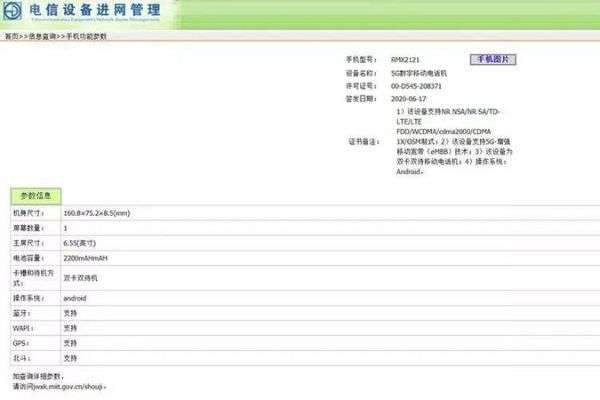Open 信息查询 in the breadcrumb
600x400 pixels.
point(42,36)
